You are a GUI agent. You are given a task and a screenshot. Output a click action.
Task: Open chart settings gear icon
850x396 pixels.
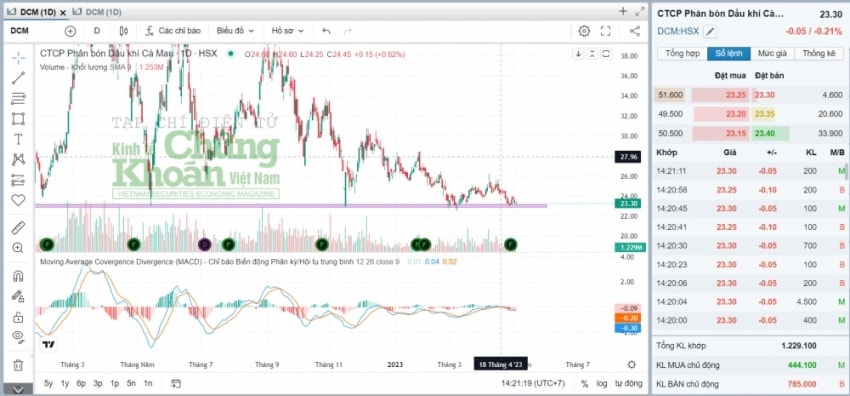tap(584, 31)
